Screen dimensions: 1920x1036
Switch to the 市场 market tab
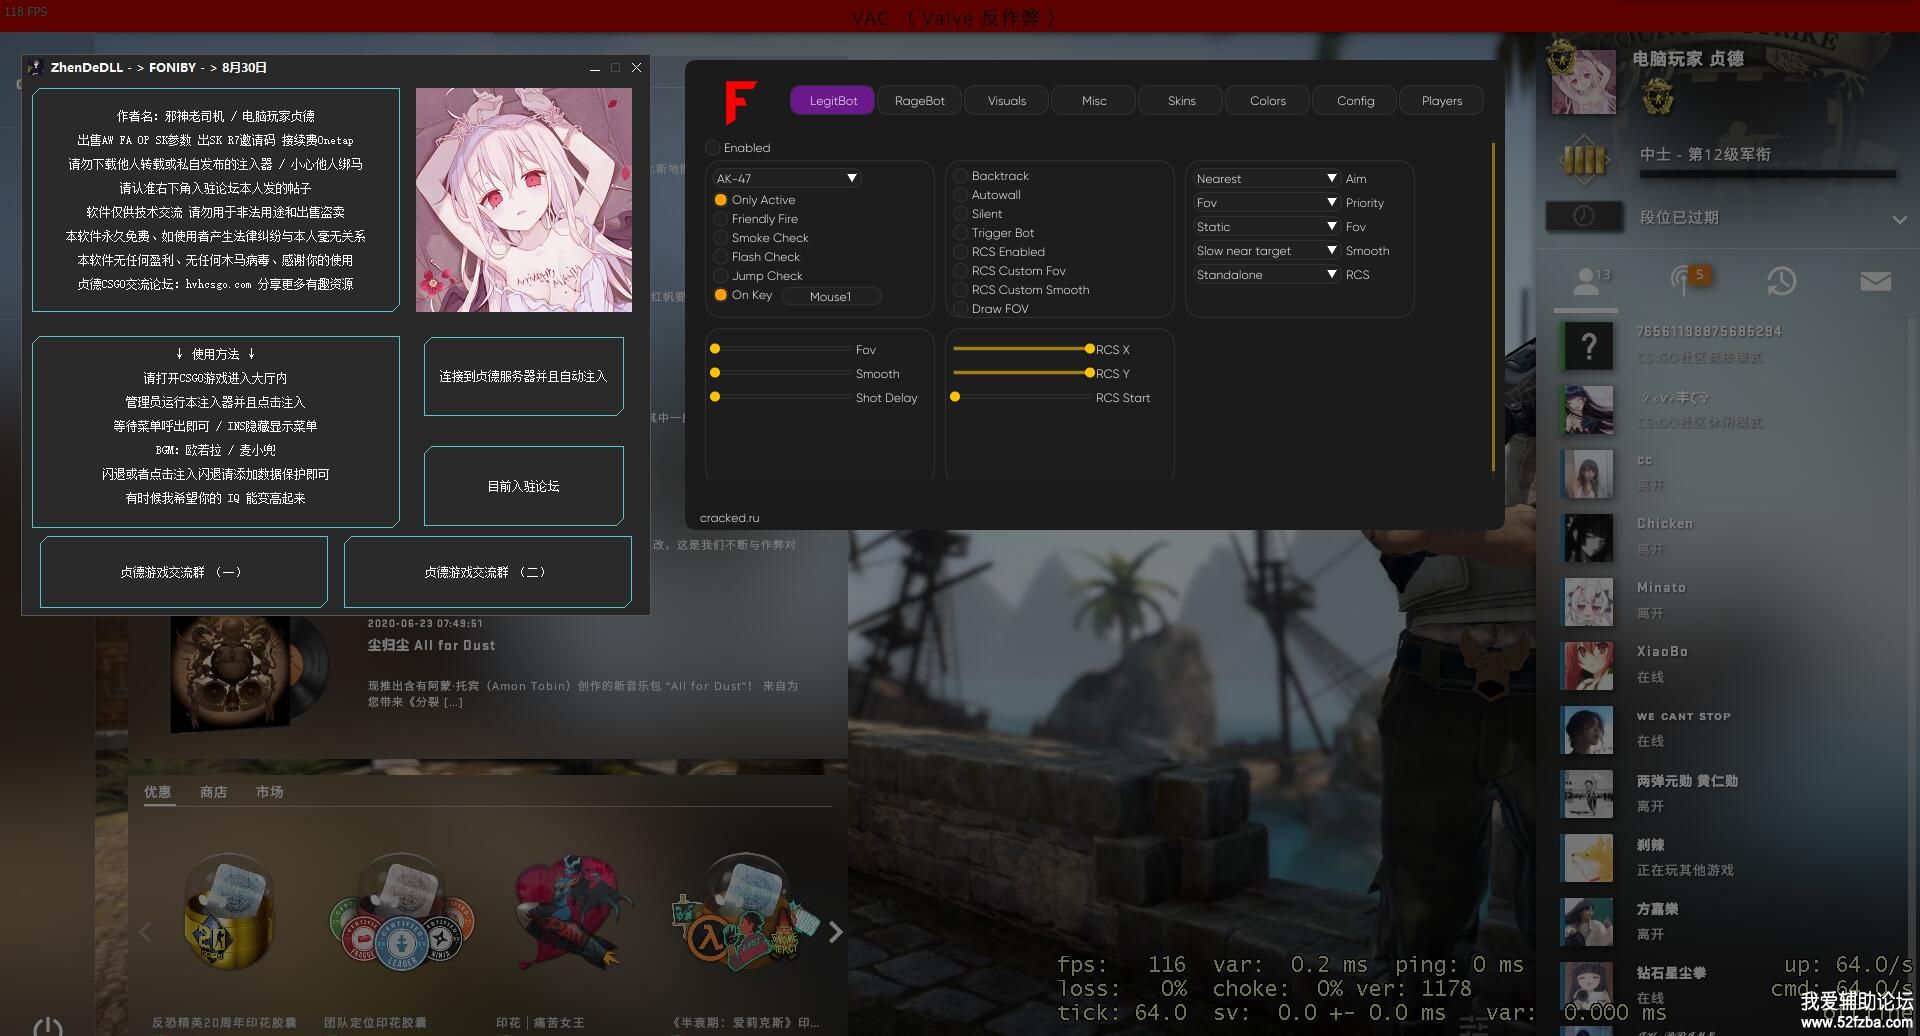[270, 792]
